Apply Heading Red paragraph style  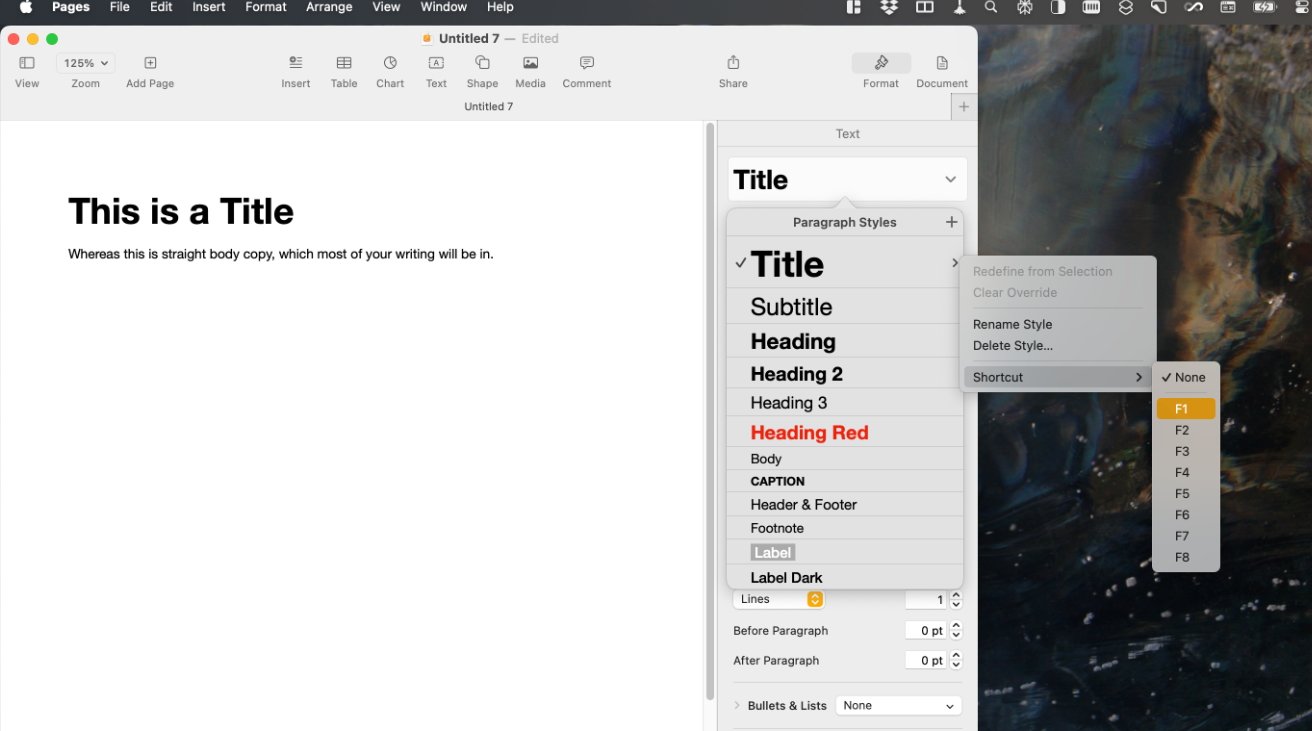click(x=845, y=432)
